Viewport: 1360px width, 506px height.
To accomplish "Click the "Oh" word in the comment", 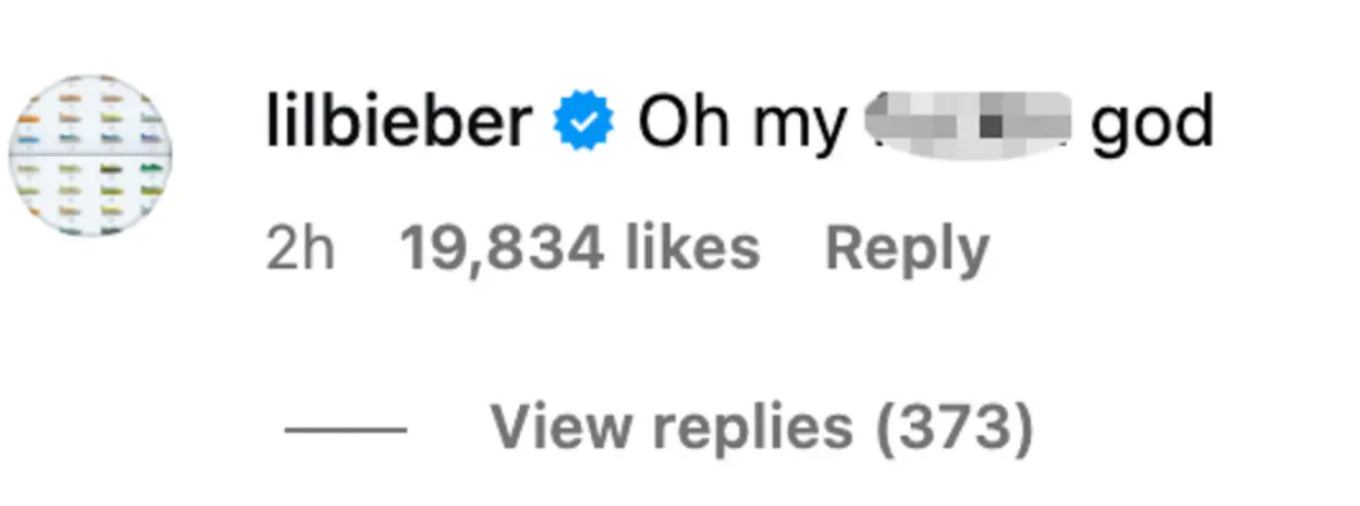I will point(680,123).
